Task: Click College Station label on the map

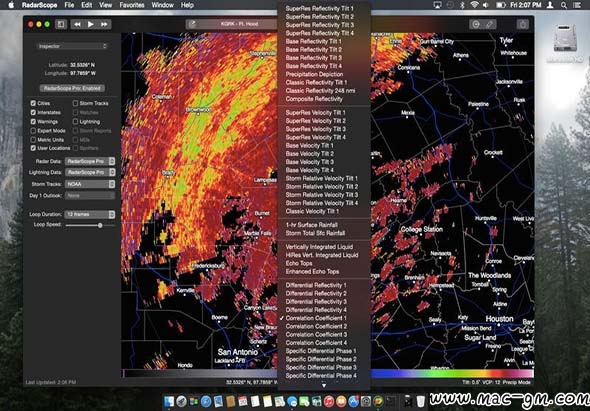Action: pyautogui.click(x=421, y=229)
